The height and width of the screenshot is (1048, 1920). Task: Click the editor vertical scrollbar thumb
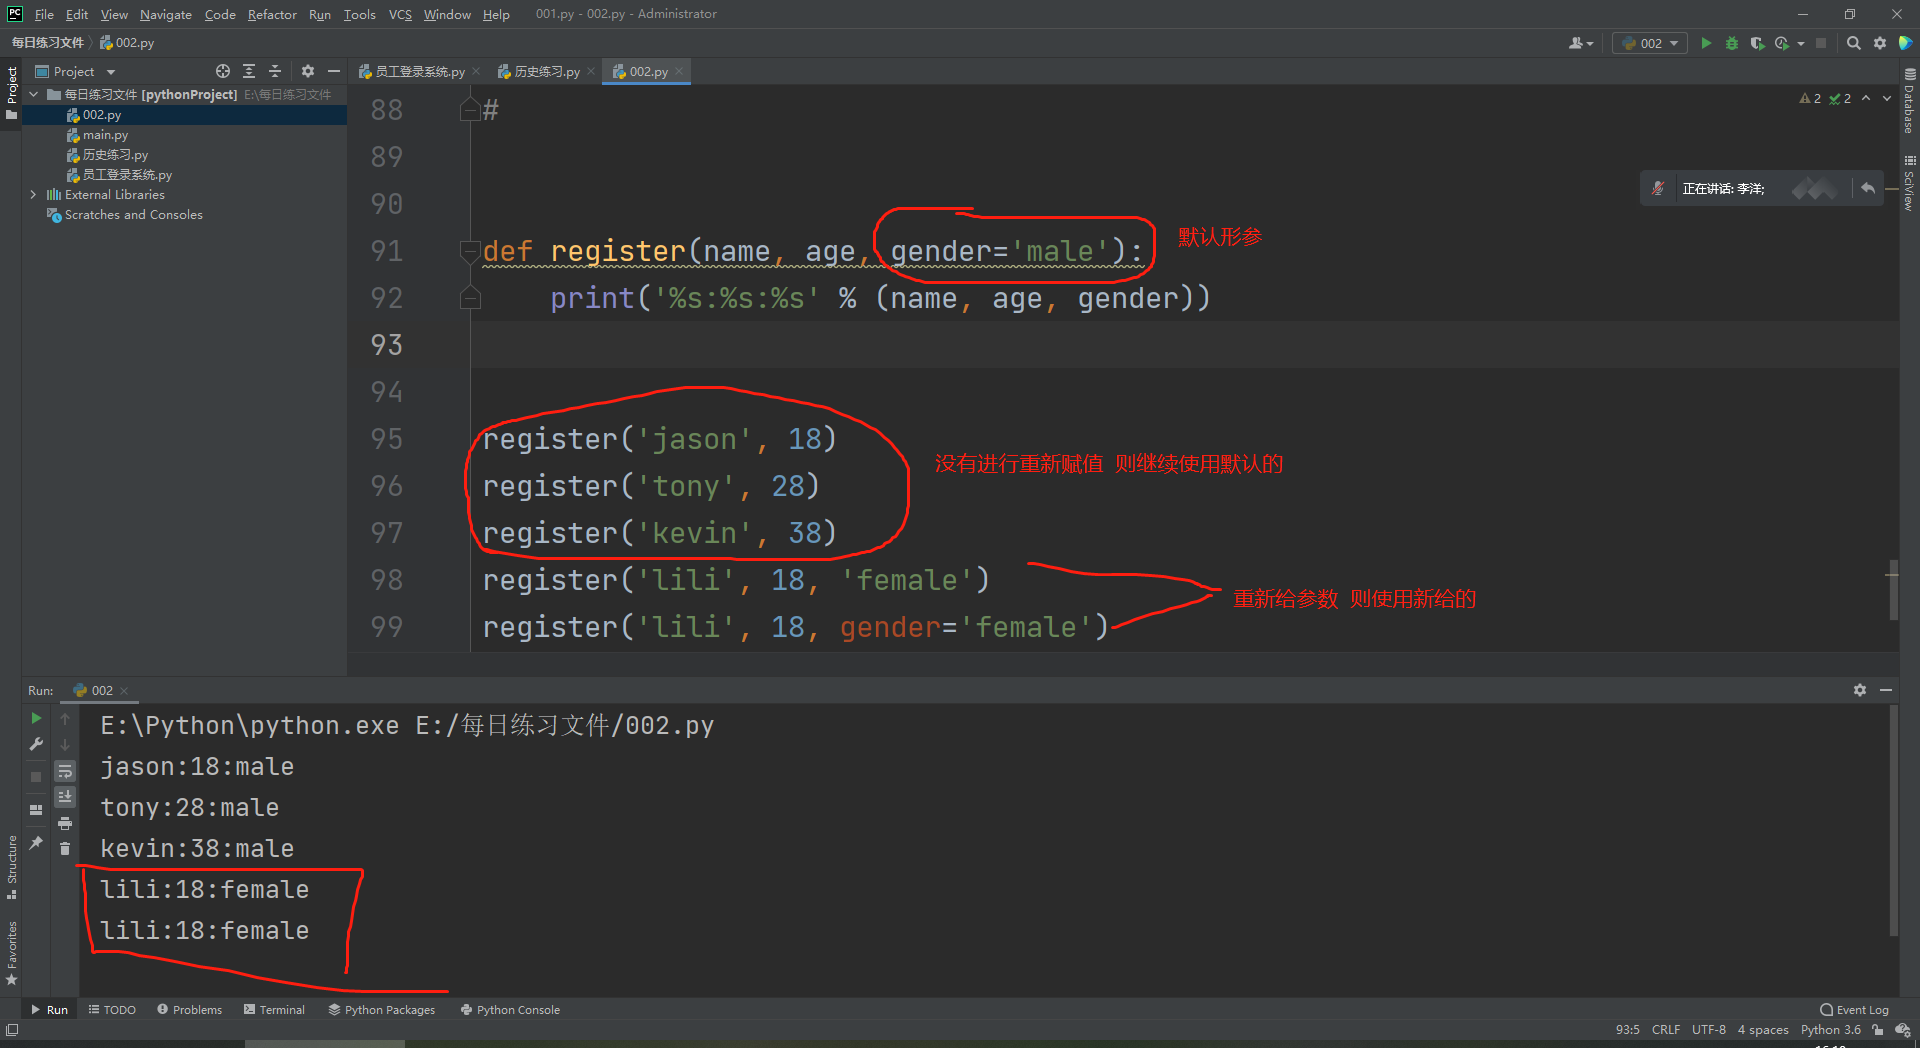pyautogui.click(x=1892, y=590)
